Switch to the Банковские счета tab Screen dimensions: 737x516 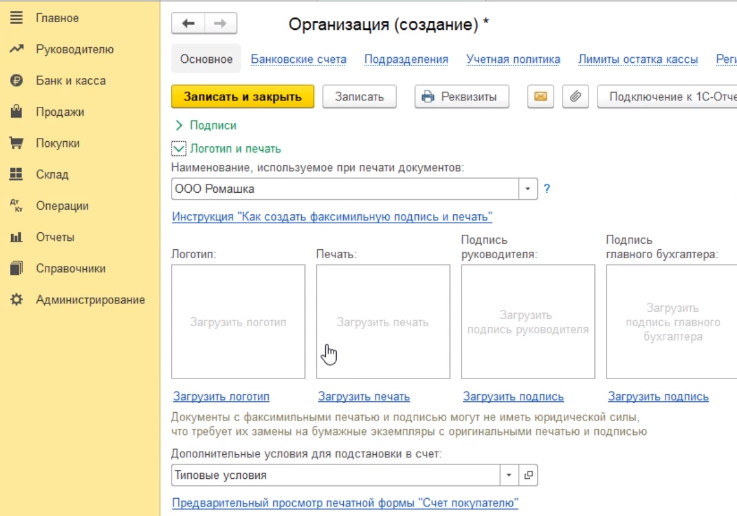298,59
